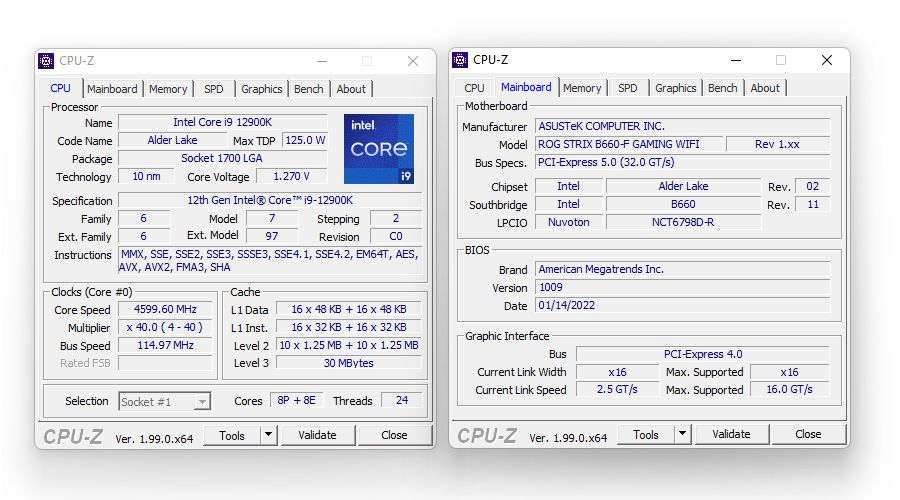Click Validate in the right window
The image size is (900, 500).
tap(731, 434)
